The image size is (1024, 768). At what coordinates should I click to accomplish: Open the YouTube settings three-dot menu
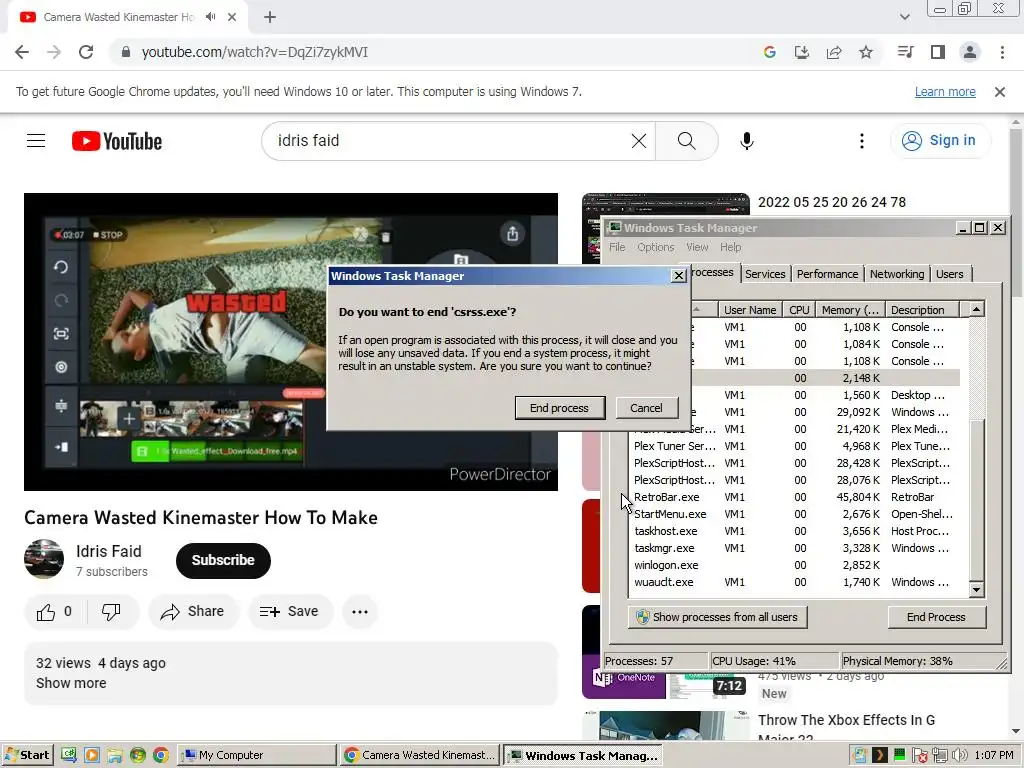pos(862,140)
